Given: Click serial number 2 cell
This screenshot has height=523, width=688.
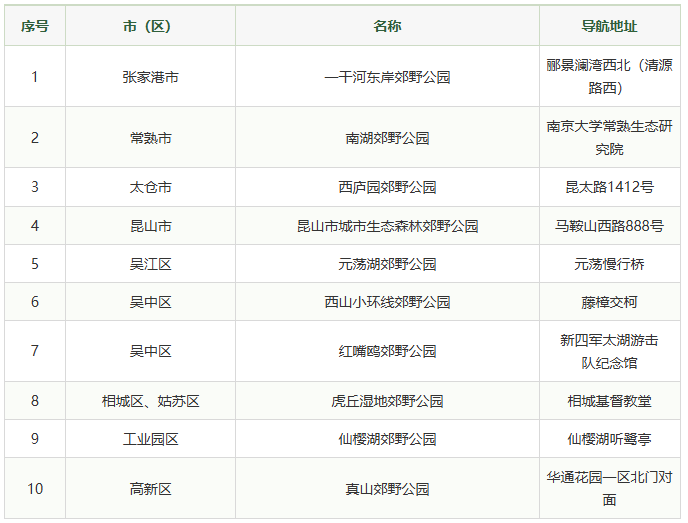Looking at the screenshot, I should [35, 138].
